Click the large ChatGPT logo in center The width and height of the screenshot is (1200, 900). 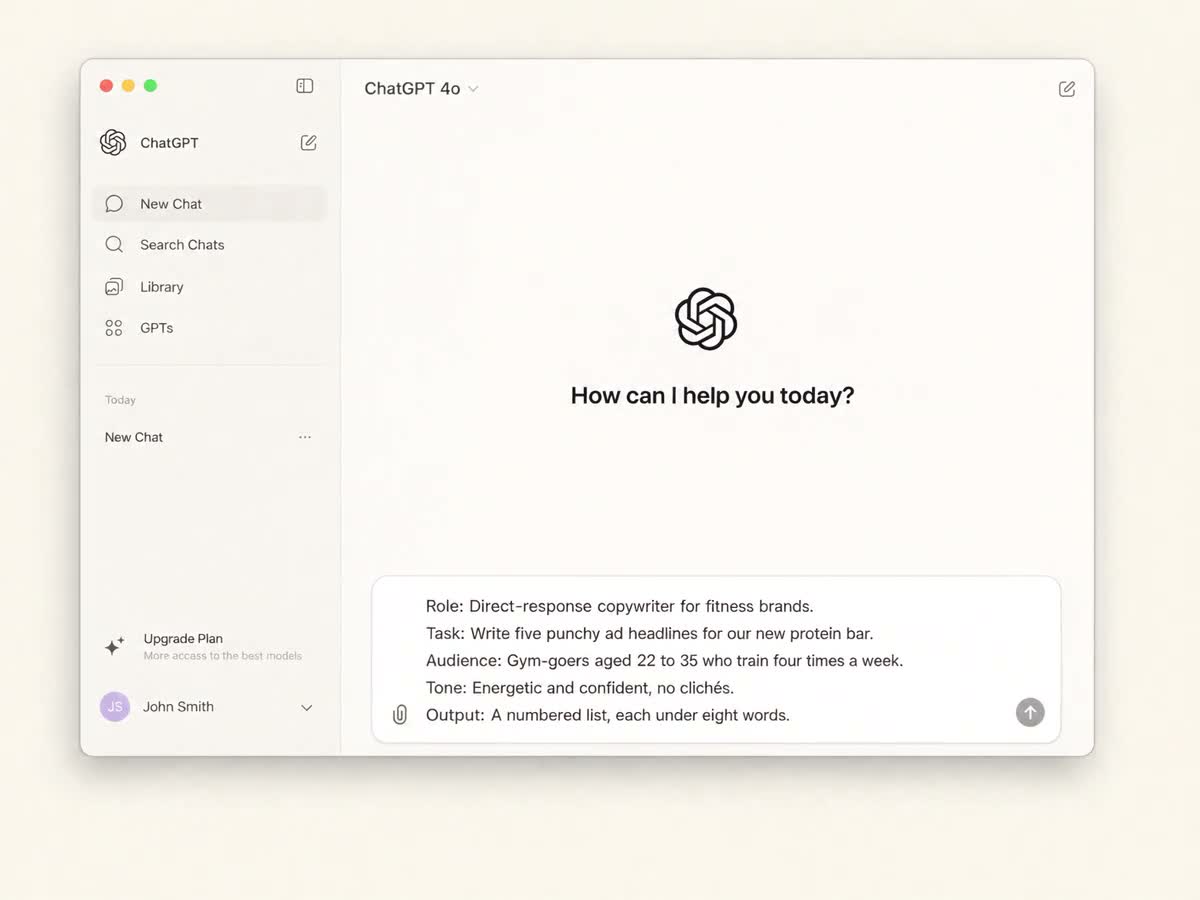tap(706, 319)
